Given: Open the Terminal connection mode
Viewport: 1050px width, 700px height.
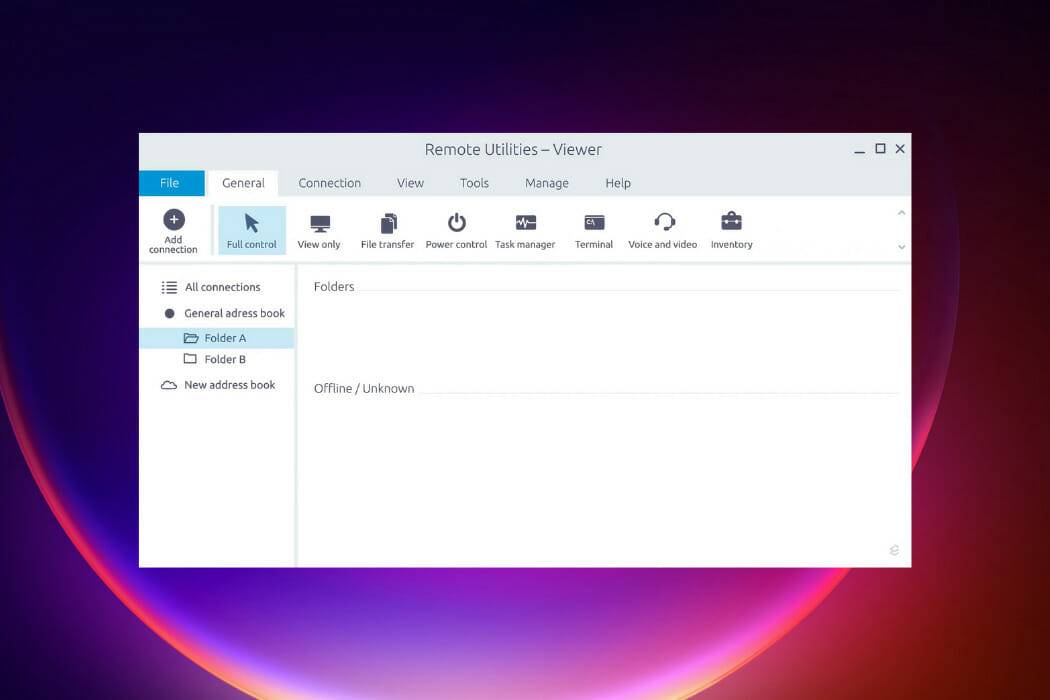Looking at the screenshot, I should tap(593, 229).
